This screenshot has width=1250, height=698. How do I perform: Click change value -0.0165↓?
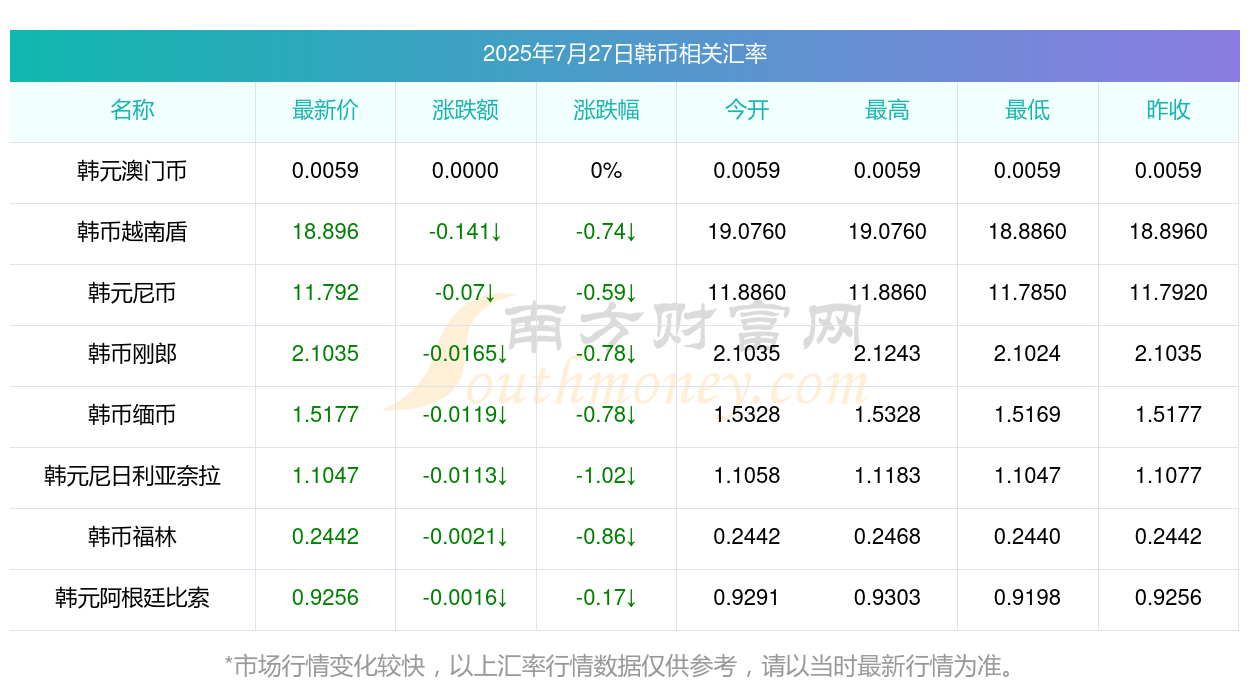pos(466,354)
